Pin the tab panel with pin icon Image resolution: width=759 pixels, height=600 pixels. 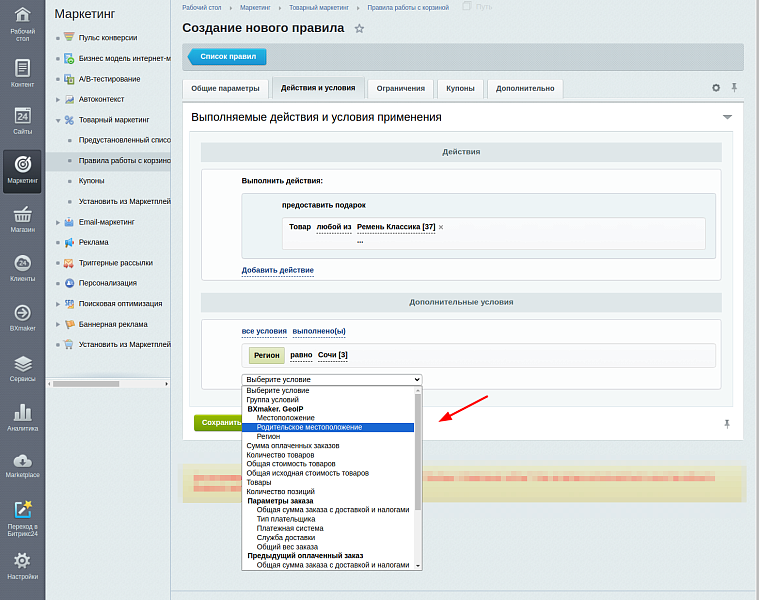pos(734,88)
